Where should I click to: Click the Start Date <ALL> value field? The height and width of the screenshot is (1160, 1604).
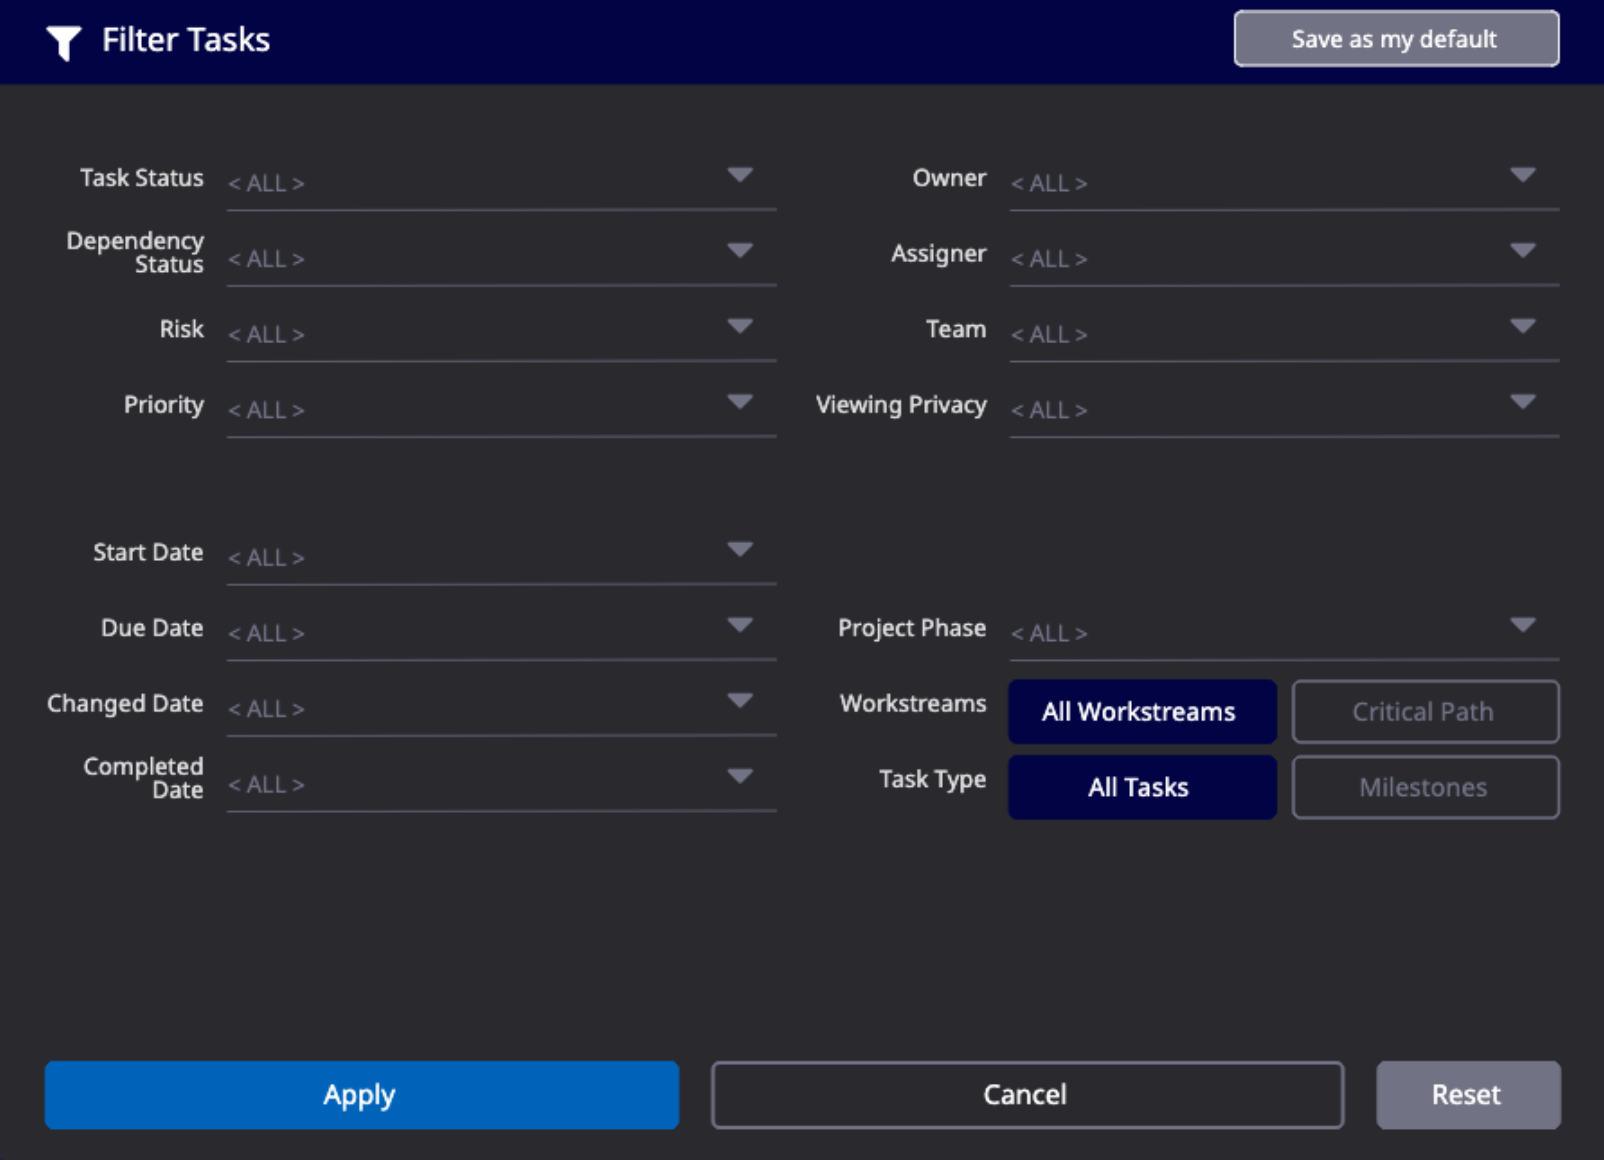pyautogui.click(x=501, y=557)
